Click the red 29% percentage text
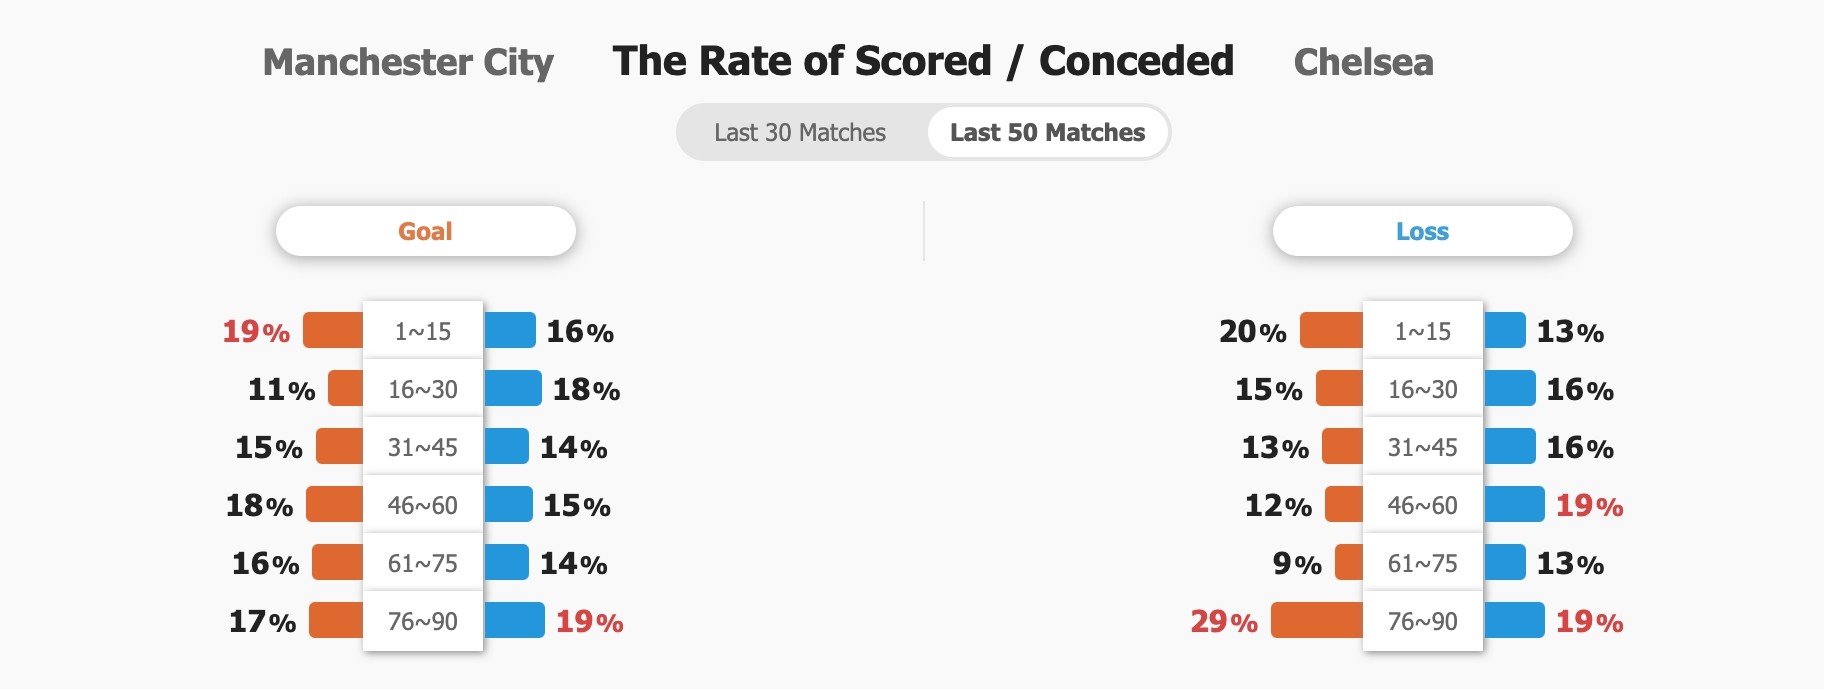Screen dimensions: 1824x692 pos(1224,621)
